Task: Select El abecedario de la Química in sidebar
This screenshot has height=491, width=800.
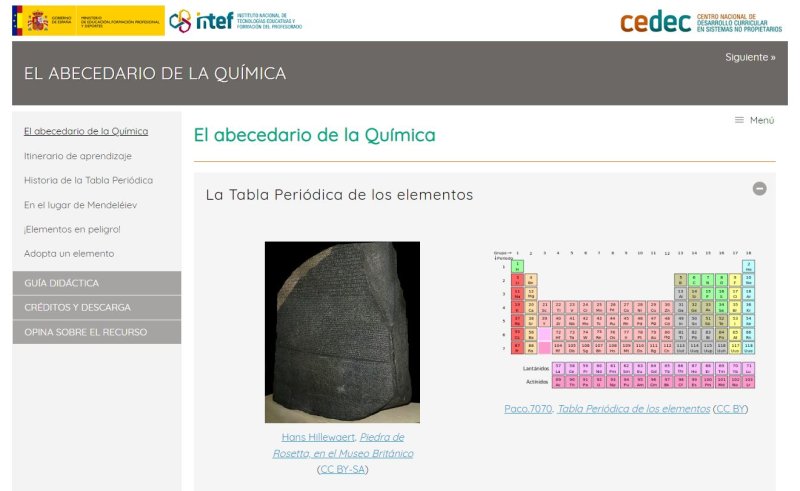Action: (86, 131)
